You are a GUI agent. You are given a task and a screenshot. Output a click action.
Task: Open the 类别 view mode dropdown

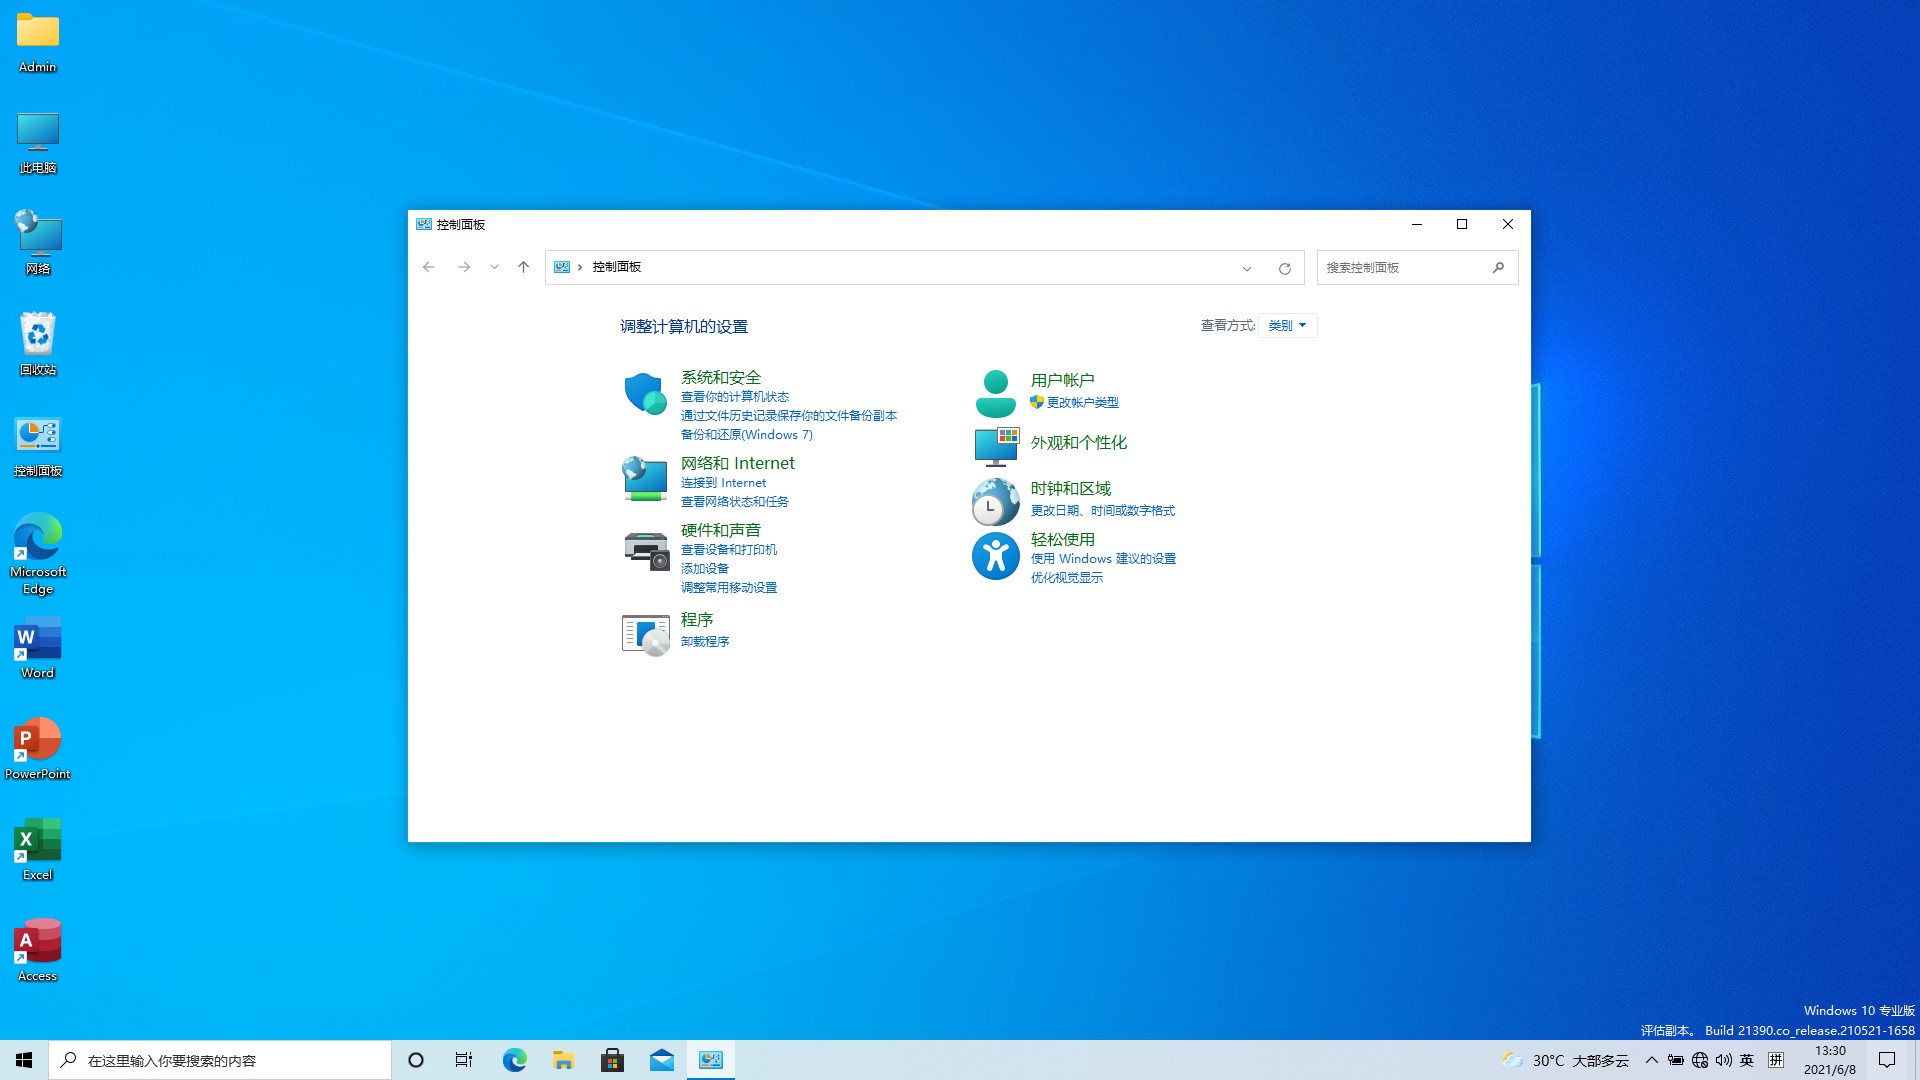coord(1287,325)
